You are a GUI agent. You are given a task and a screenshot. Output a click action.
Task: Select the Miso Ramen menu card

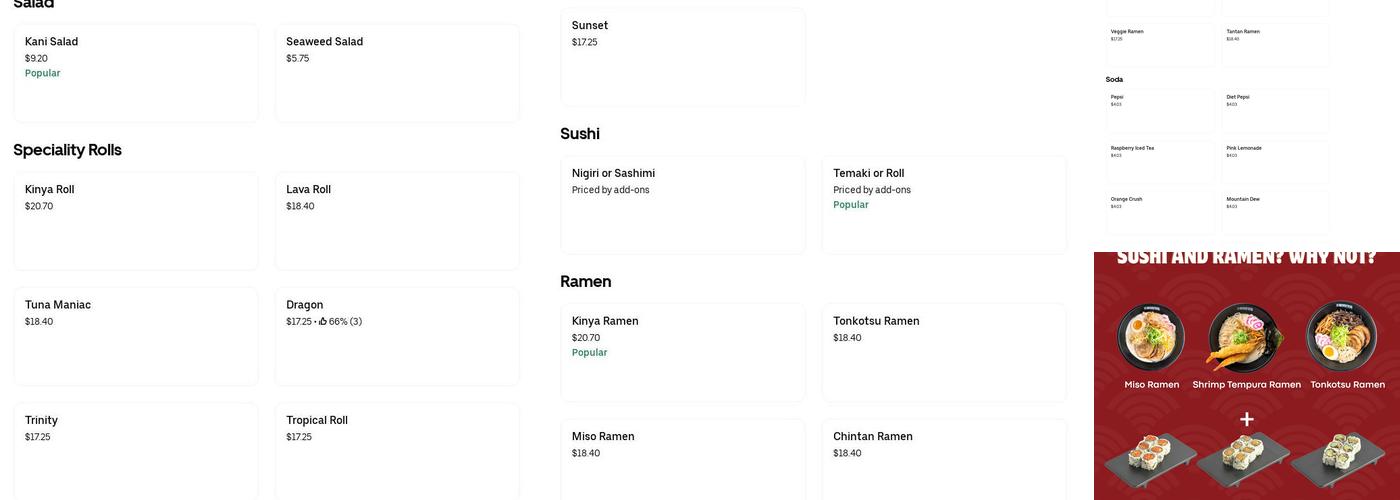683,458
